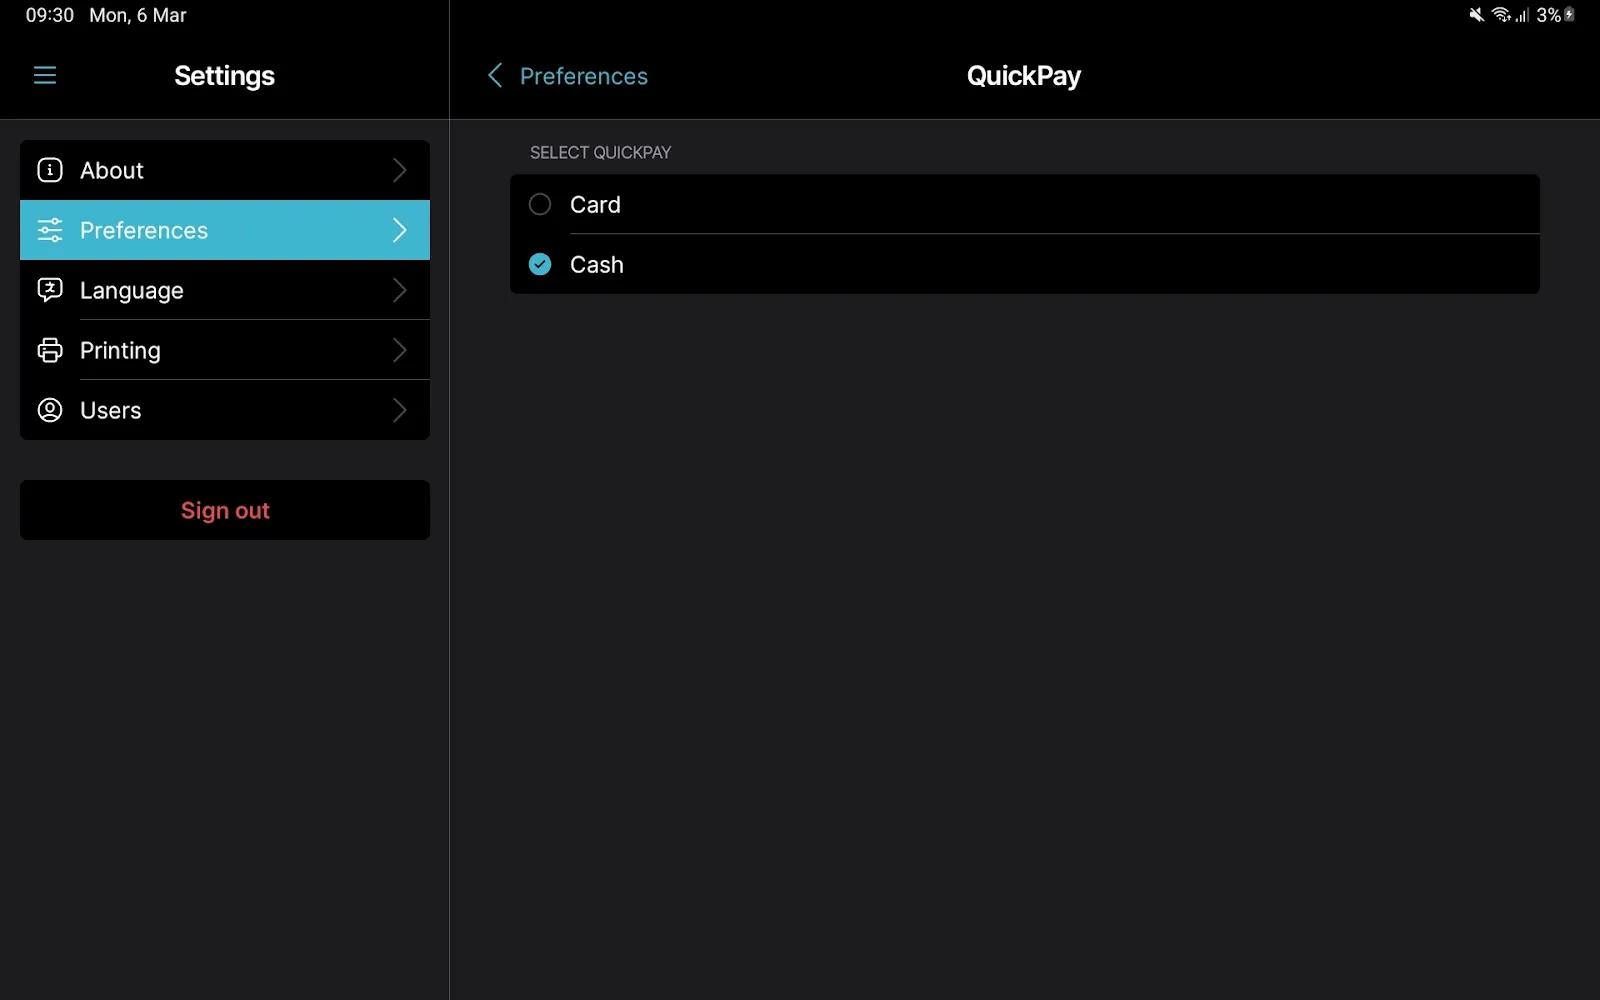Image resolution: width=1600 pixels, height=1000 pixels.
Task: Click the Preferences sliders icon
Action: [x=49, y=230]
